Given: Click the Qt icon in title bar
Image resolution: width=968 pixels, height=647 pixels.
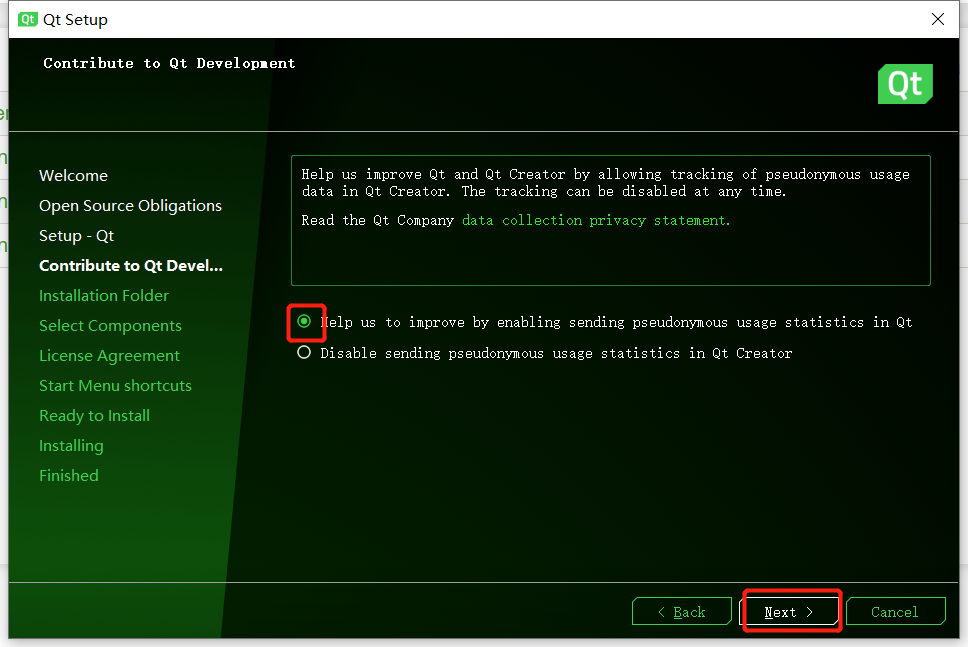Looking at the screenshot, I should [27, 19].
